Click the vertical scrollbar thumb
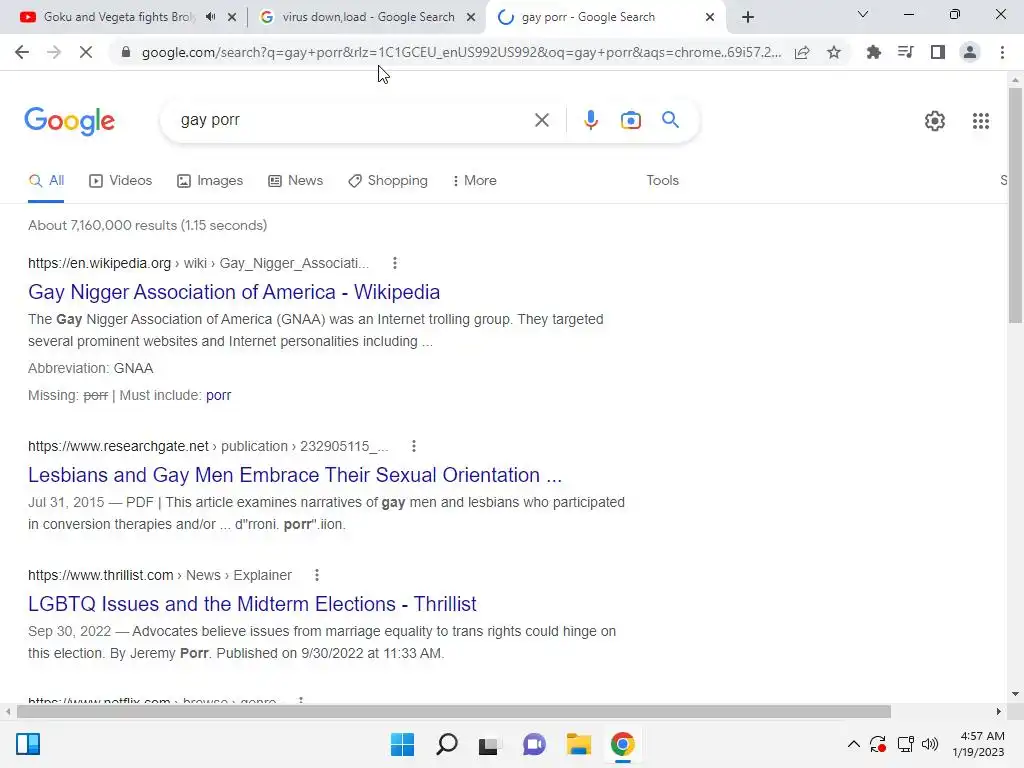Viewport: 1024px width, 768px height. point(1015,206)
